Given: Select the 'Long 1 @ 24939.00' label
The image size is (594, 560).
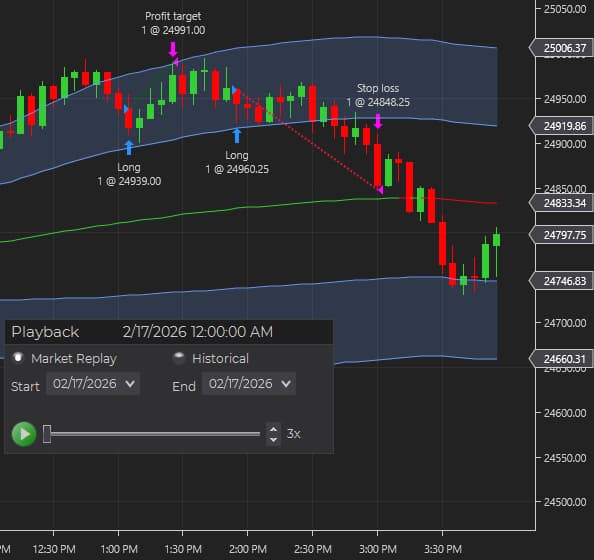Looking at the screenshot, I should click(x=129, y=174).
